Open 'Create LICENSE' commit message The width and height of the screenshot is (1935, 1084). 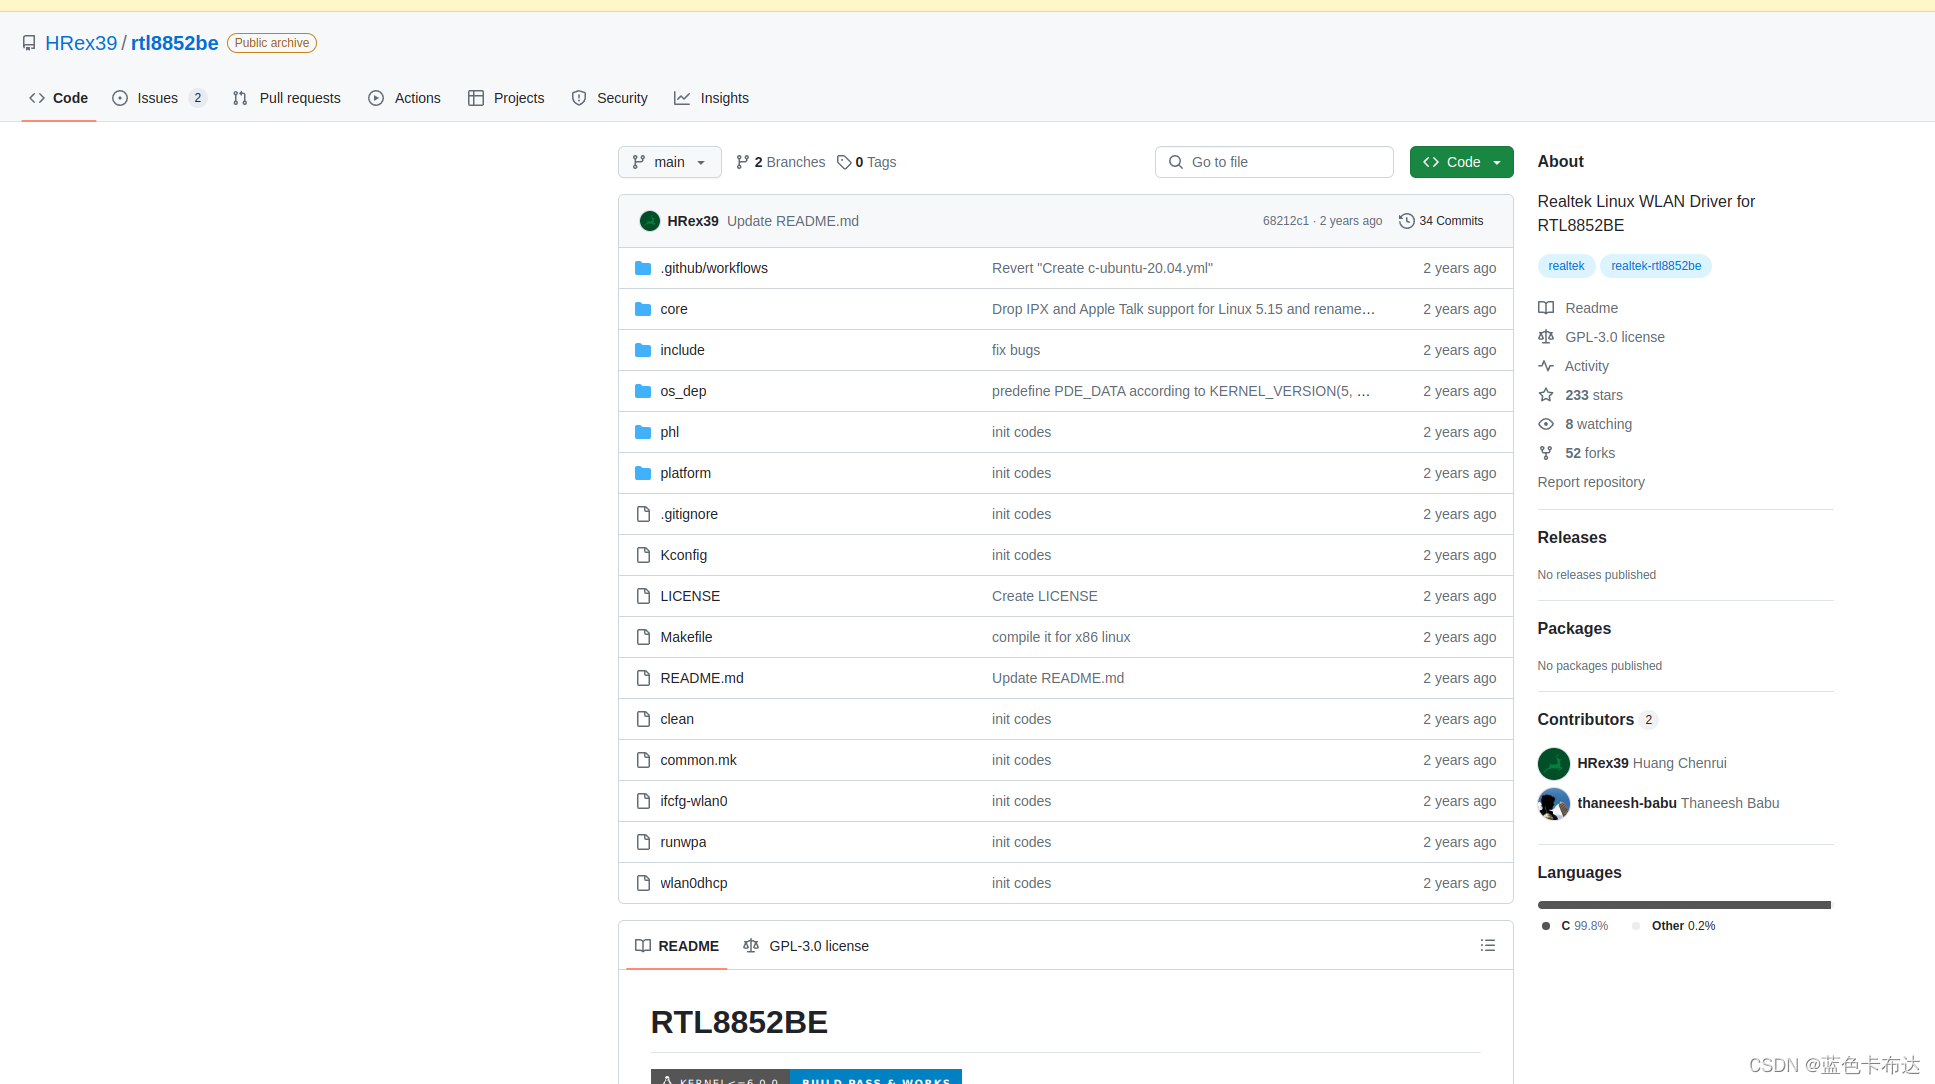pos(1045,596)
